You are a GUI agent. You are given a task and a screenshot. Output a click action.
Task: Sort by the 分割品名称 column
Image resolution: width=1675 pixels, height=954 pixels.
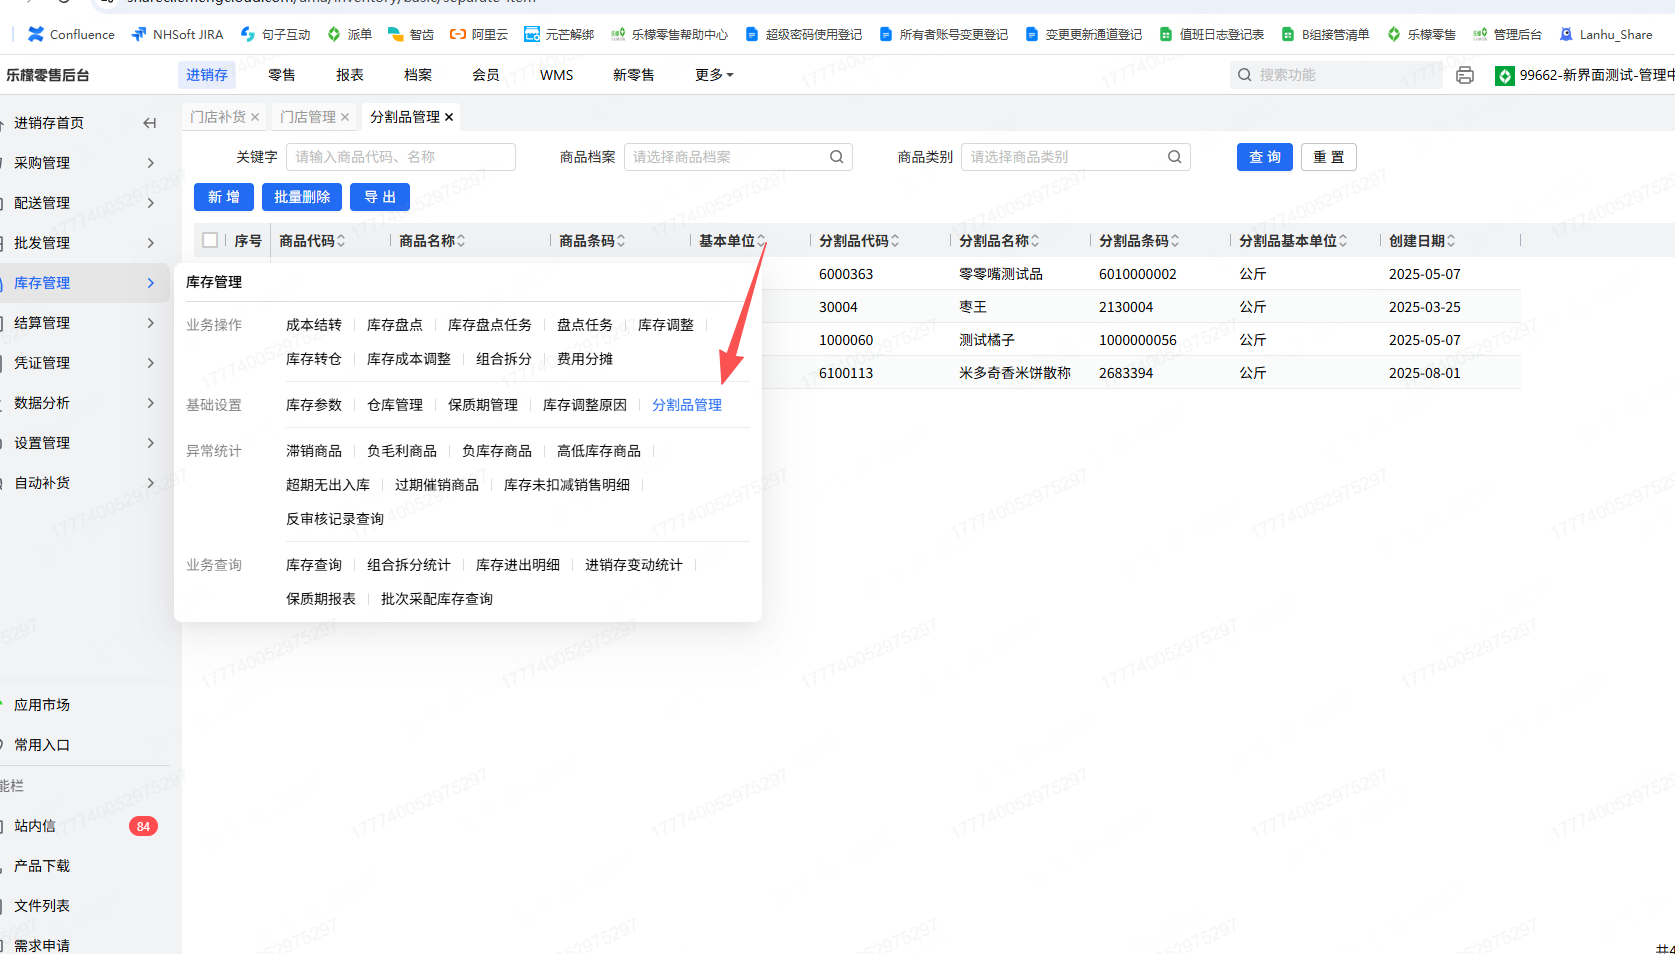(1035, 241)
